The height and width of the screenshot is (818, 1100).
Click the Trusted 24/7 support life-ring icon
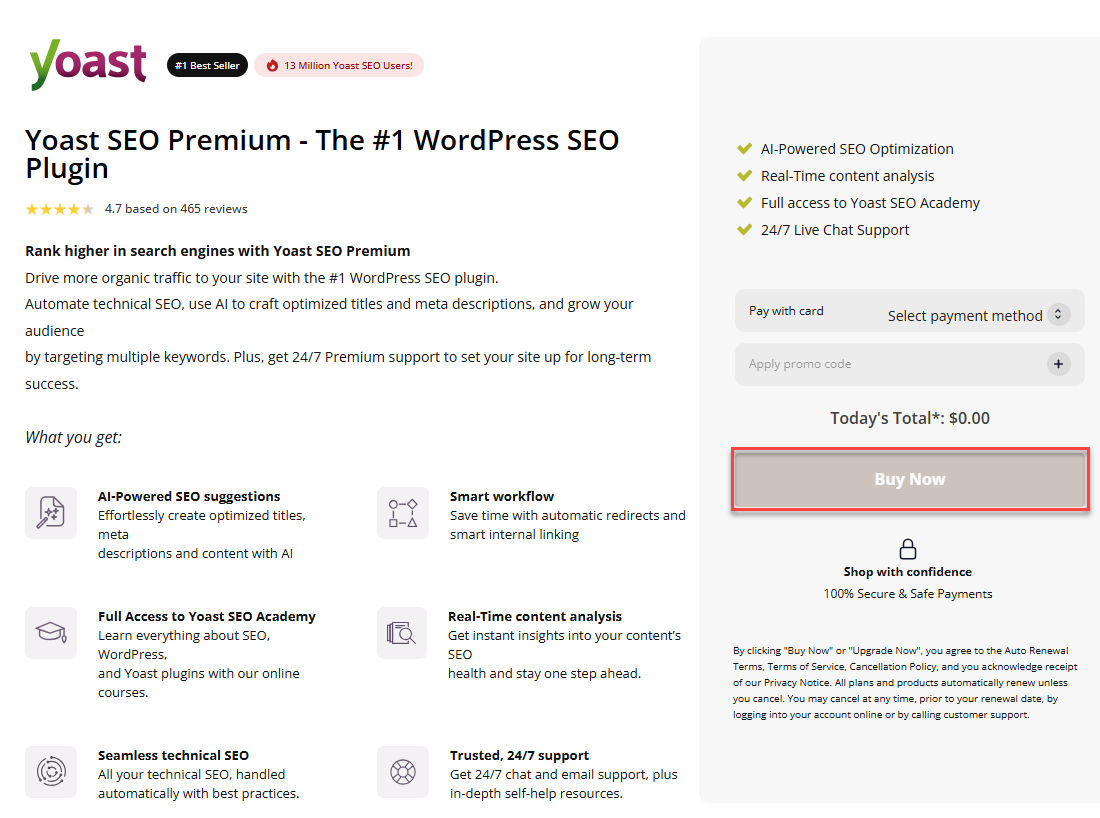pyautogui.click(x=402, y=772)
